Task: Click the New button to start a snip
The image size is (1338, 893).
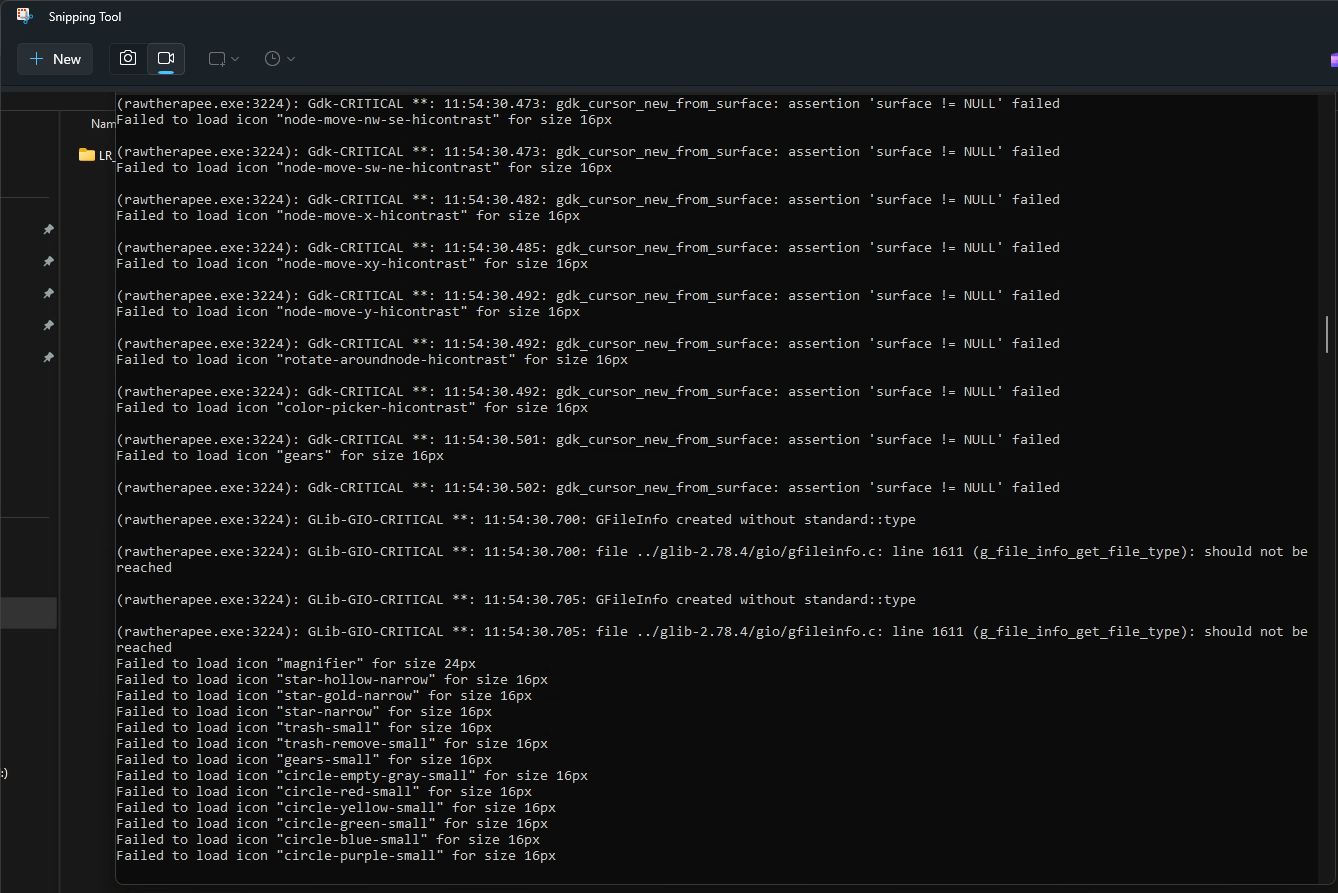Action: pos(54,58)
